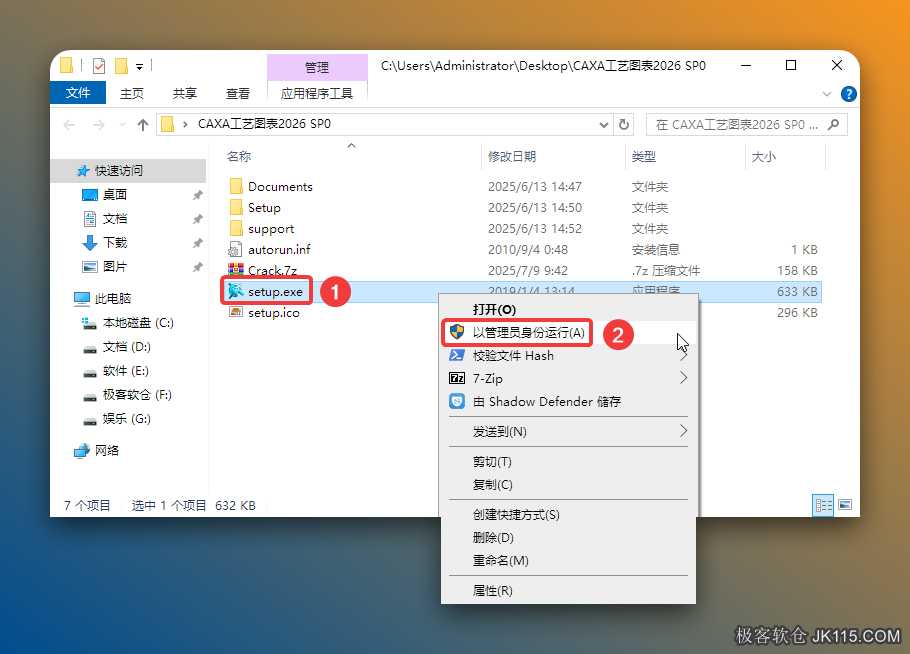Click the Help question mark icon
Screen dimensions: 910x654
[x=848, y=94]
